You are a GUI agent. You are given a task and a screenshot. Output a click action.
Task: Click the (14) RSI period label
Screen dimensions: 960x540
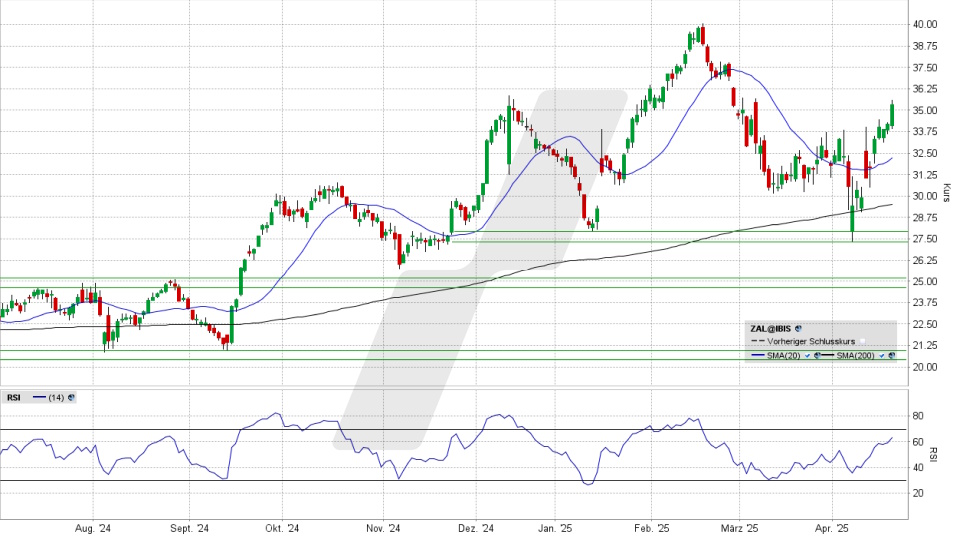pos(56,397)
